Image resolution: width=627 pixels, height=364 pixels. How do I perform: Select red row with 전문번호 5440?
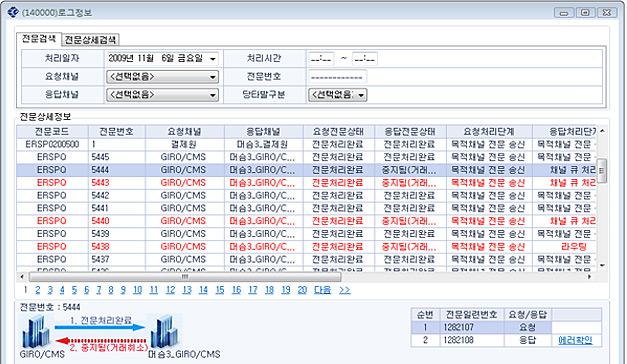point(306,221)
